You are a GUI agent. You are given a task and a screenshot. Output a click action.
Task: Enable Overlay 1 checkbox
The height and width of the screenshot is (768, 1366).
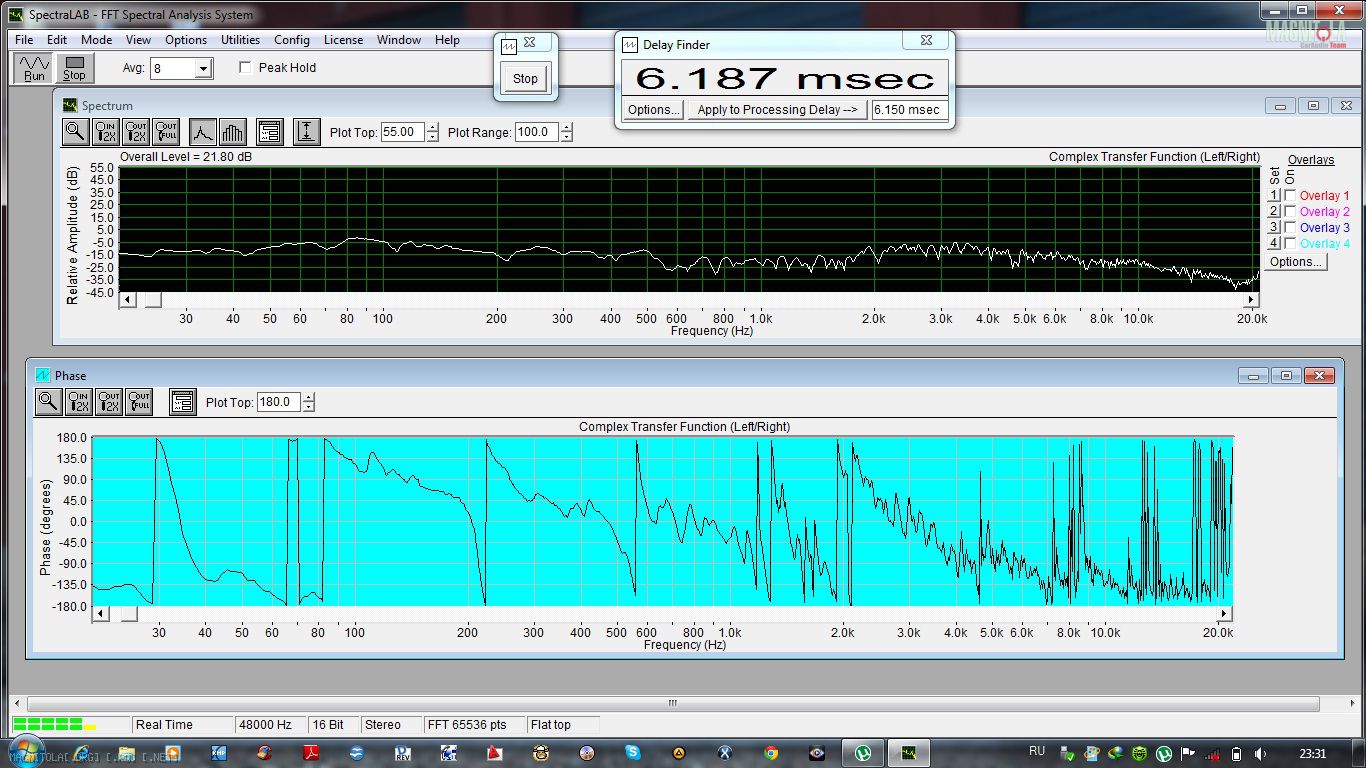[x=1290, y=196]
